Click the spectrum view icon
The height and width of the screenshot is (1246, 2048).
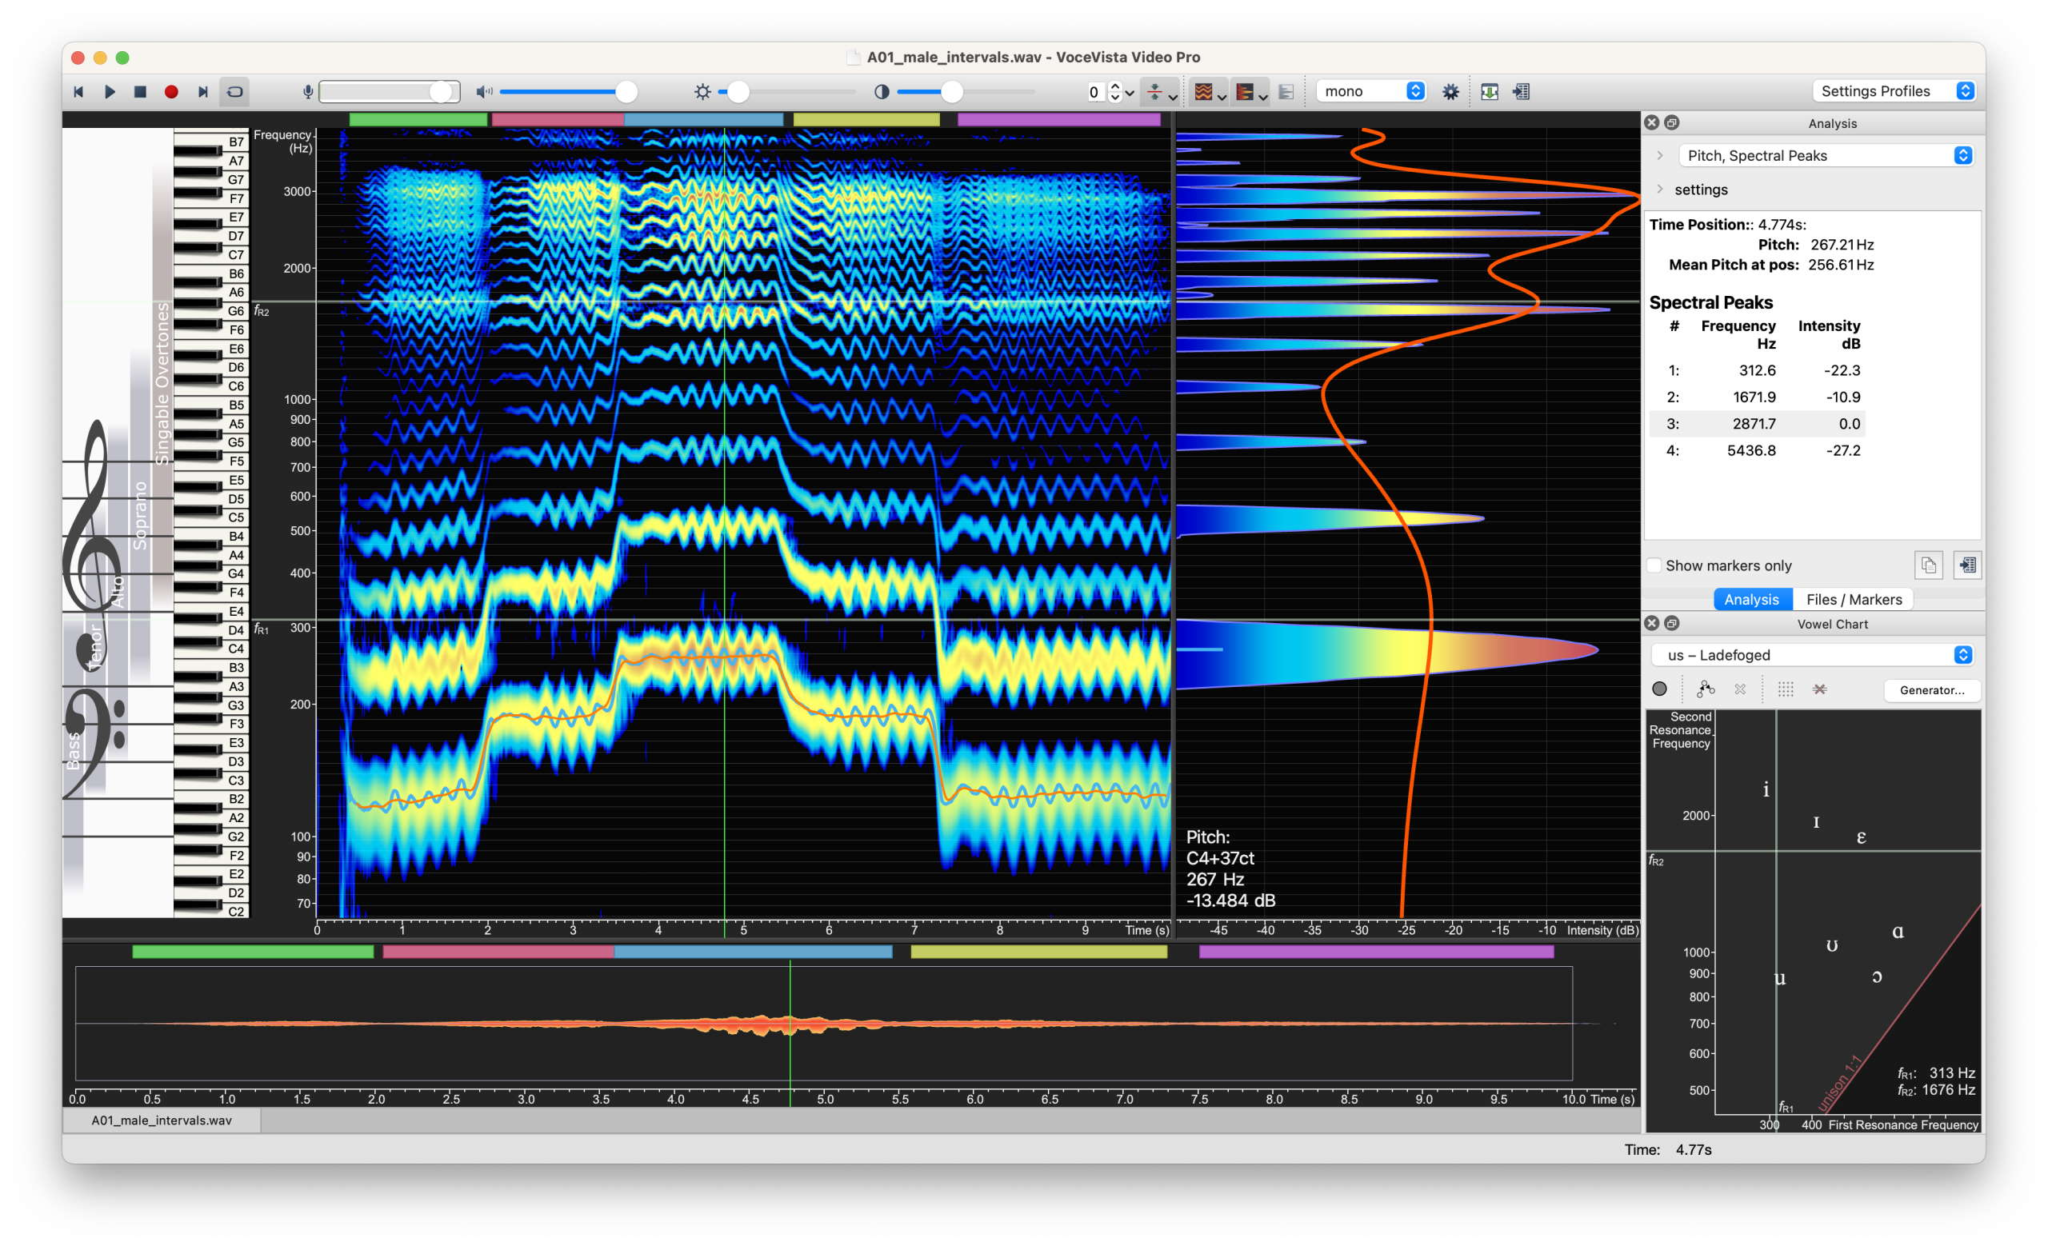coord(1245,91)
